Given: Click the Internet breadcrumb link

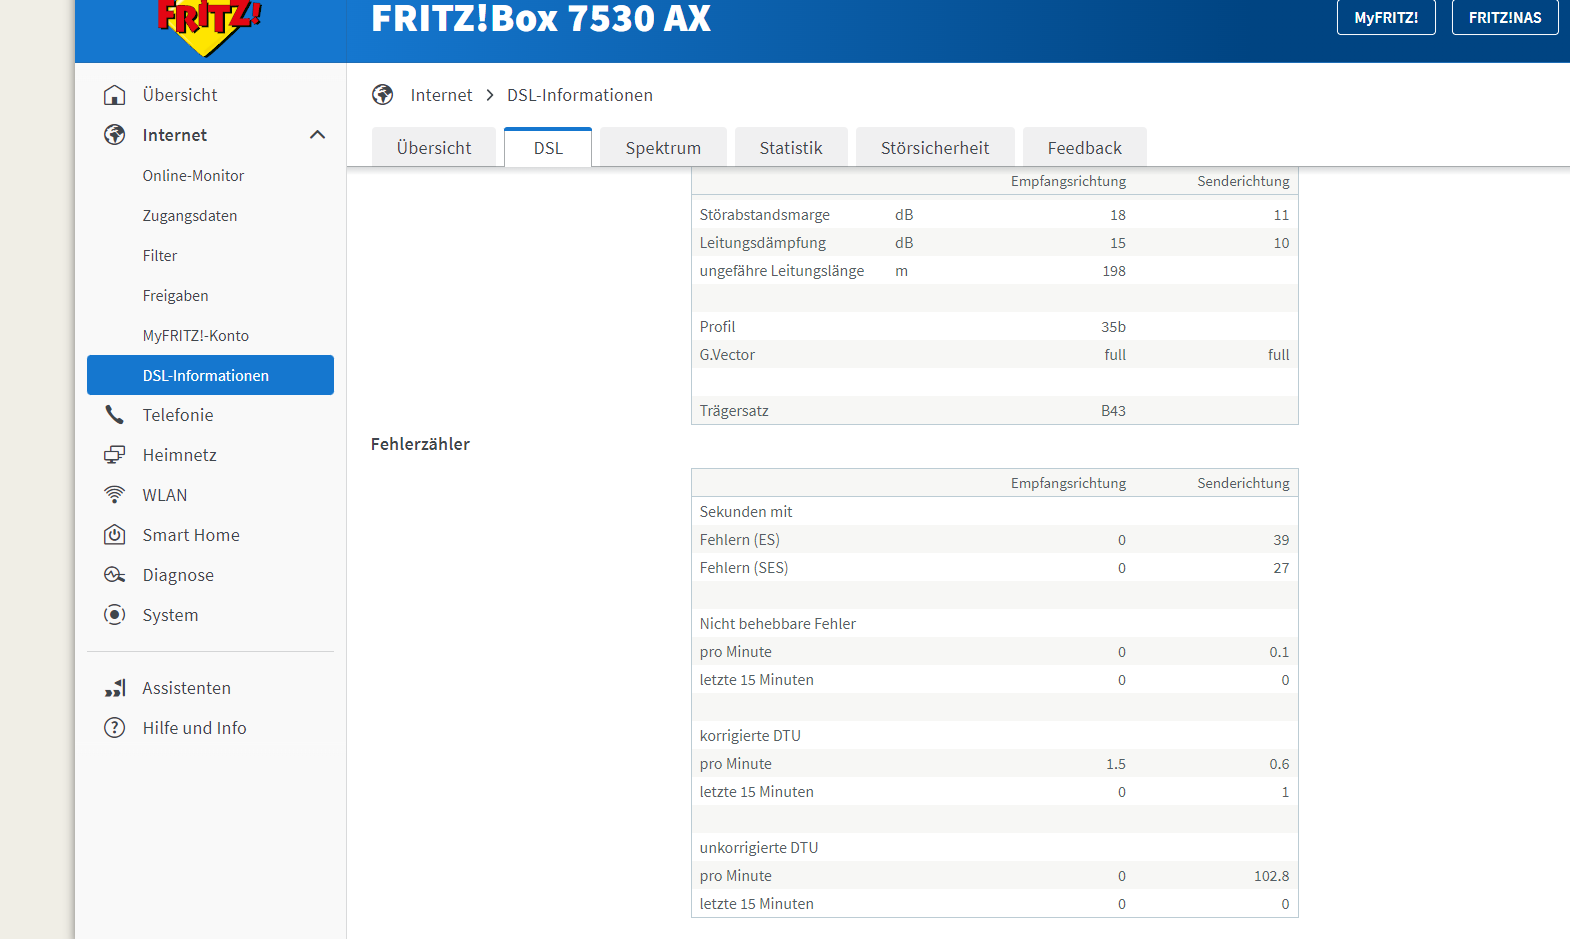Looking at the screenshot, I should (441, 95).
